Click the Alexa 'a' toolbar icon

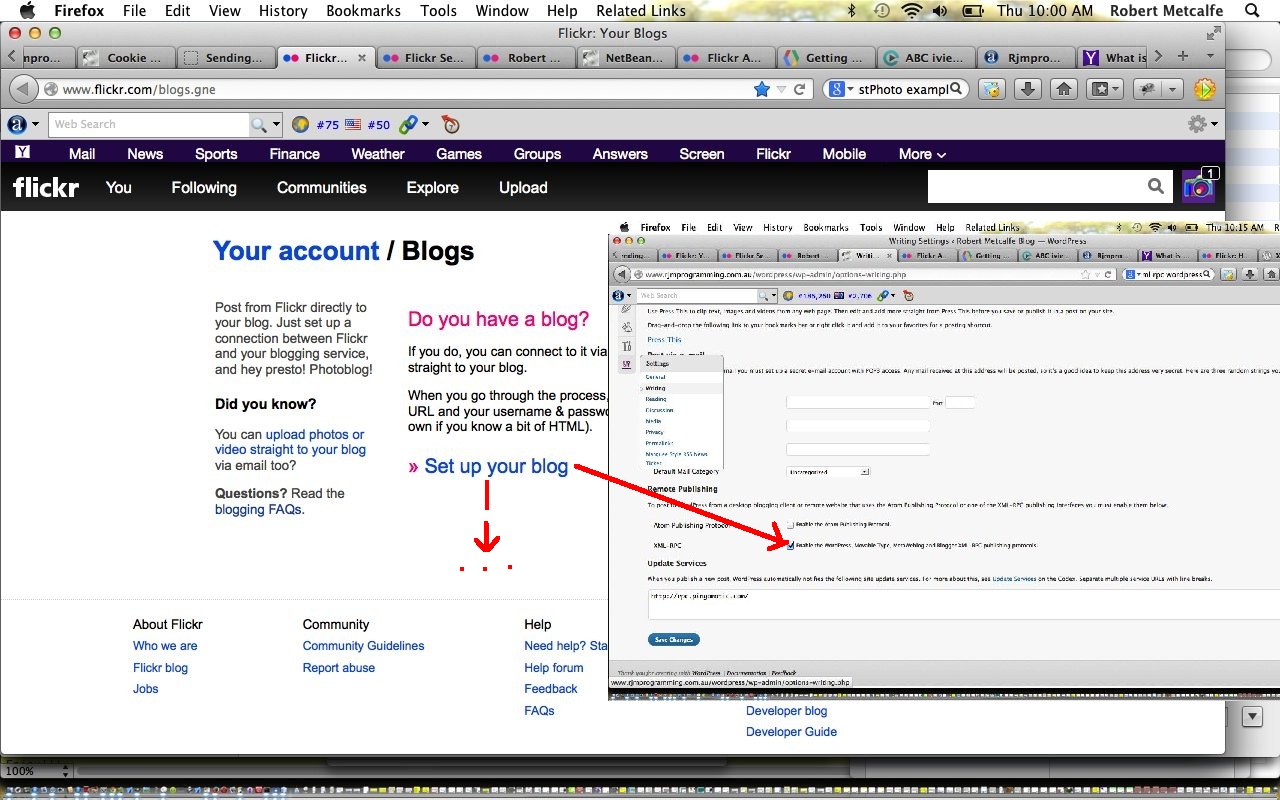pyautogui.click(x=16, y=125)
